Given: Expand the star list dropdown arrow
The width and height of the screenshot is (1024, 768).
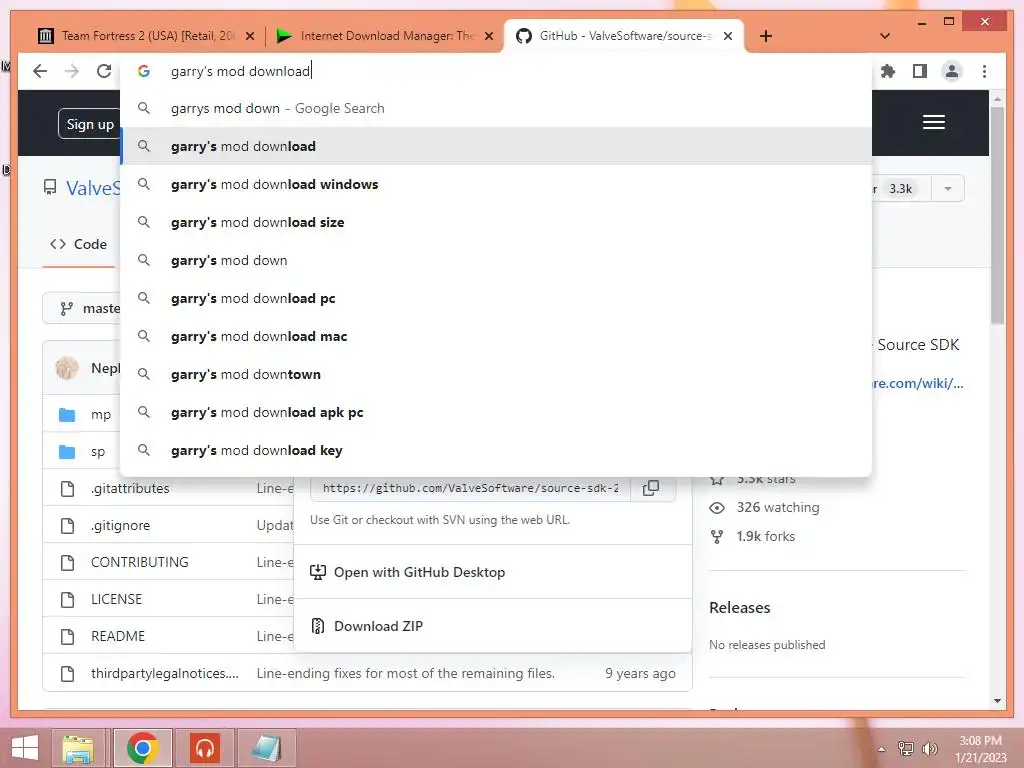Looking at the screenshot, I should click(948, 189).
